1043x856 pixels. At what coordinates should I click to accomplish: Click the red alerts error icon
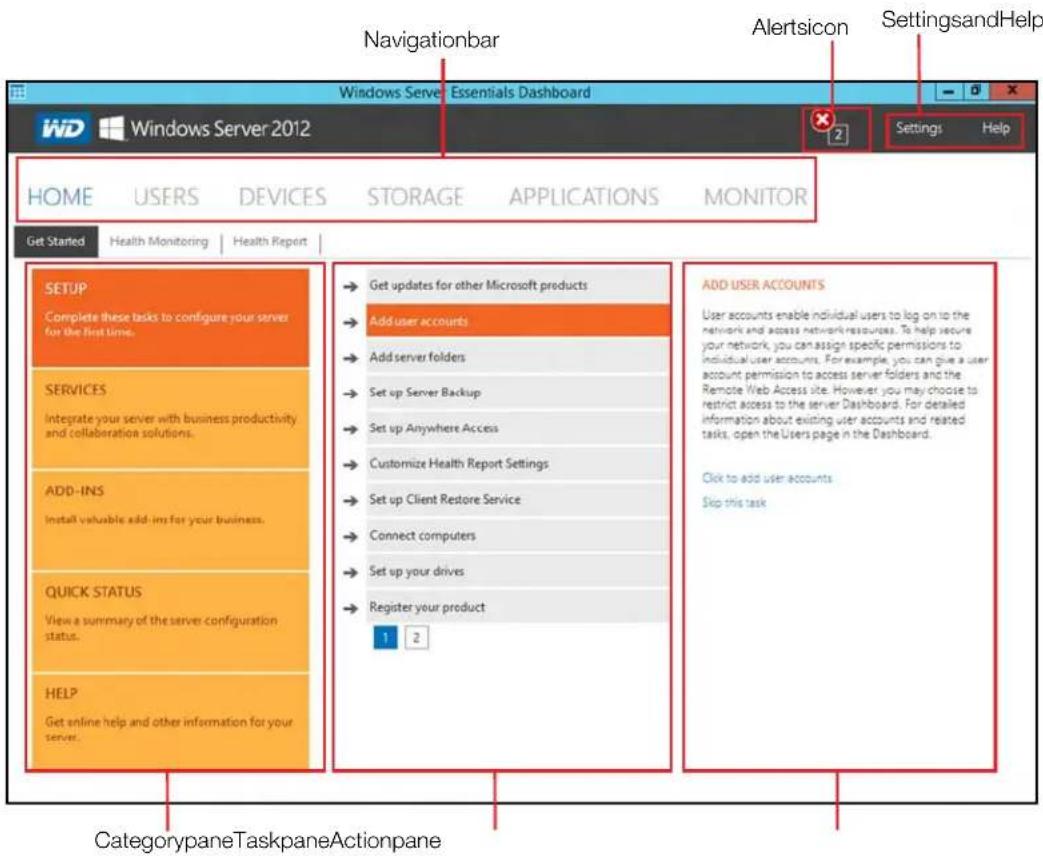pos(822,120)
